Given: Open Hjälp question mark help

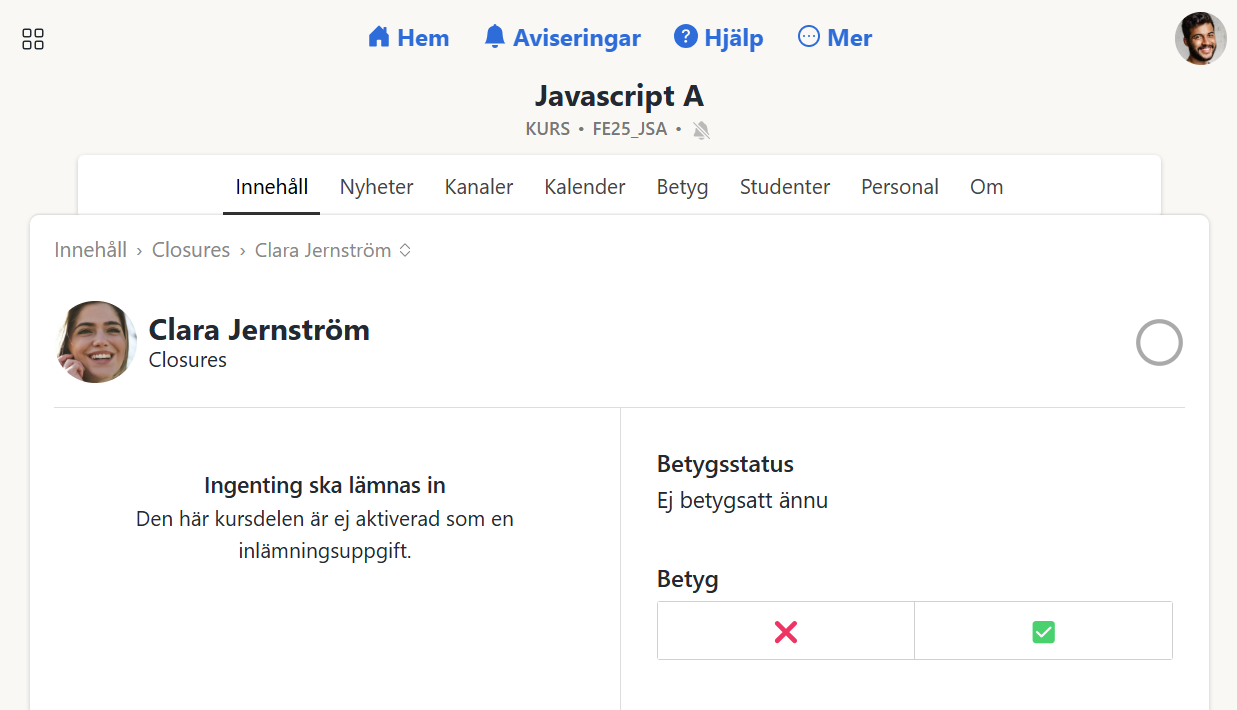Looking at the screenshot, I should click(718, 38).
